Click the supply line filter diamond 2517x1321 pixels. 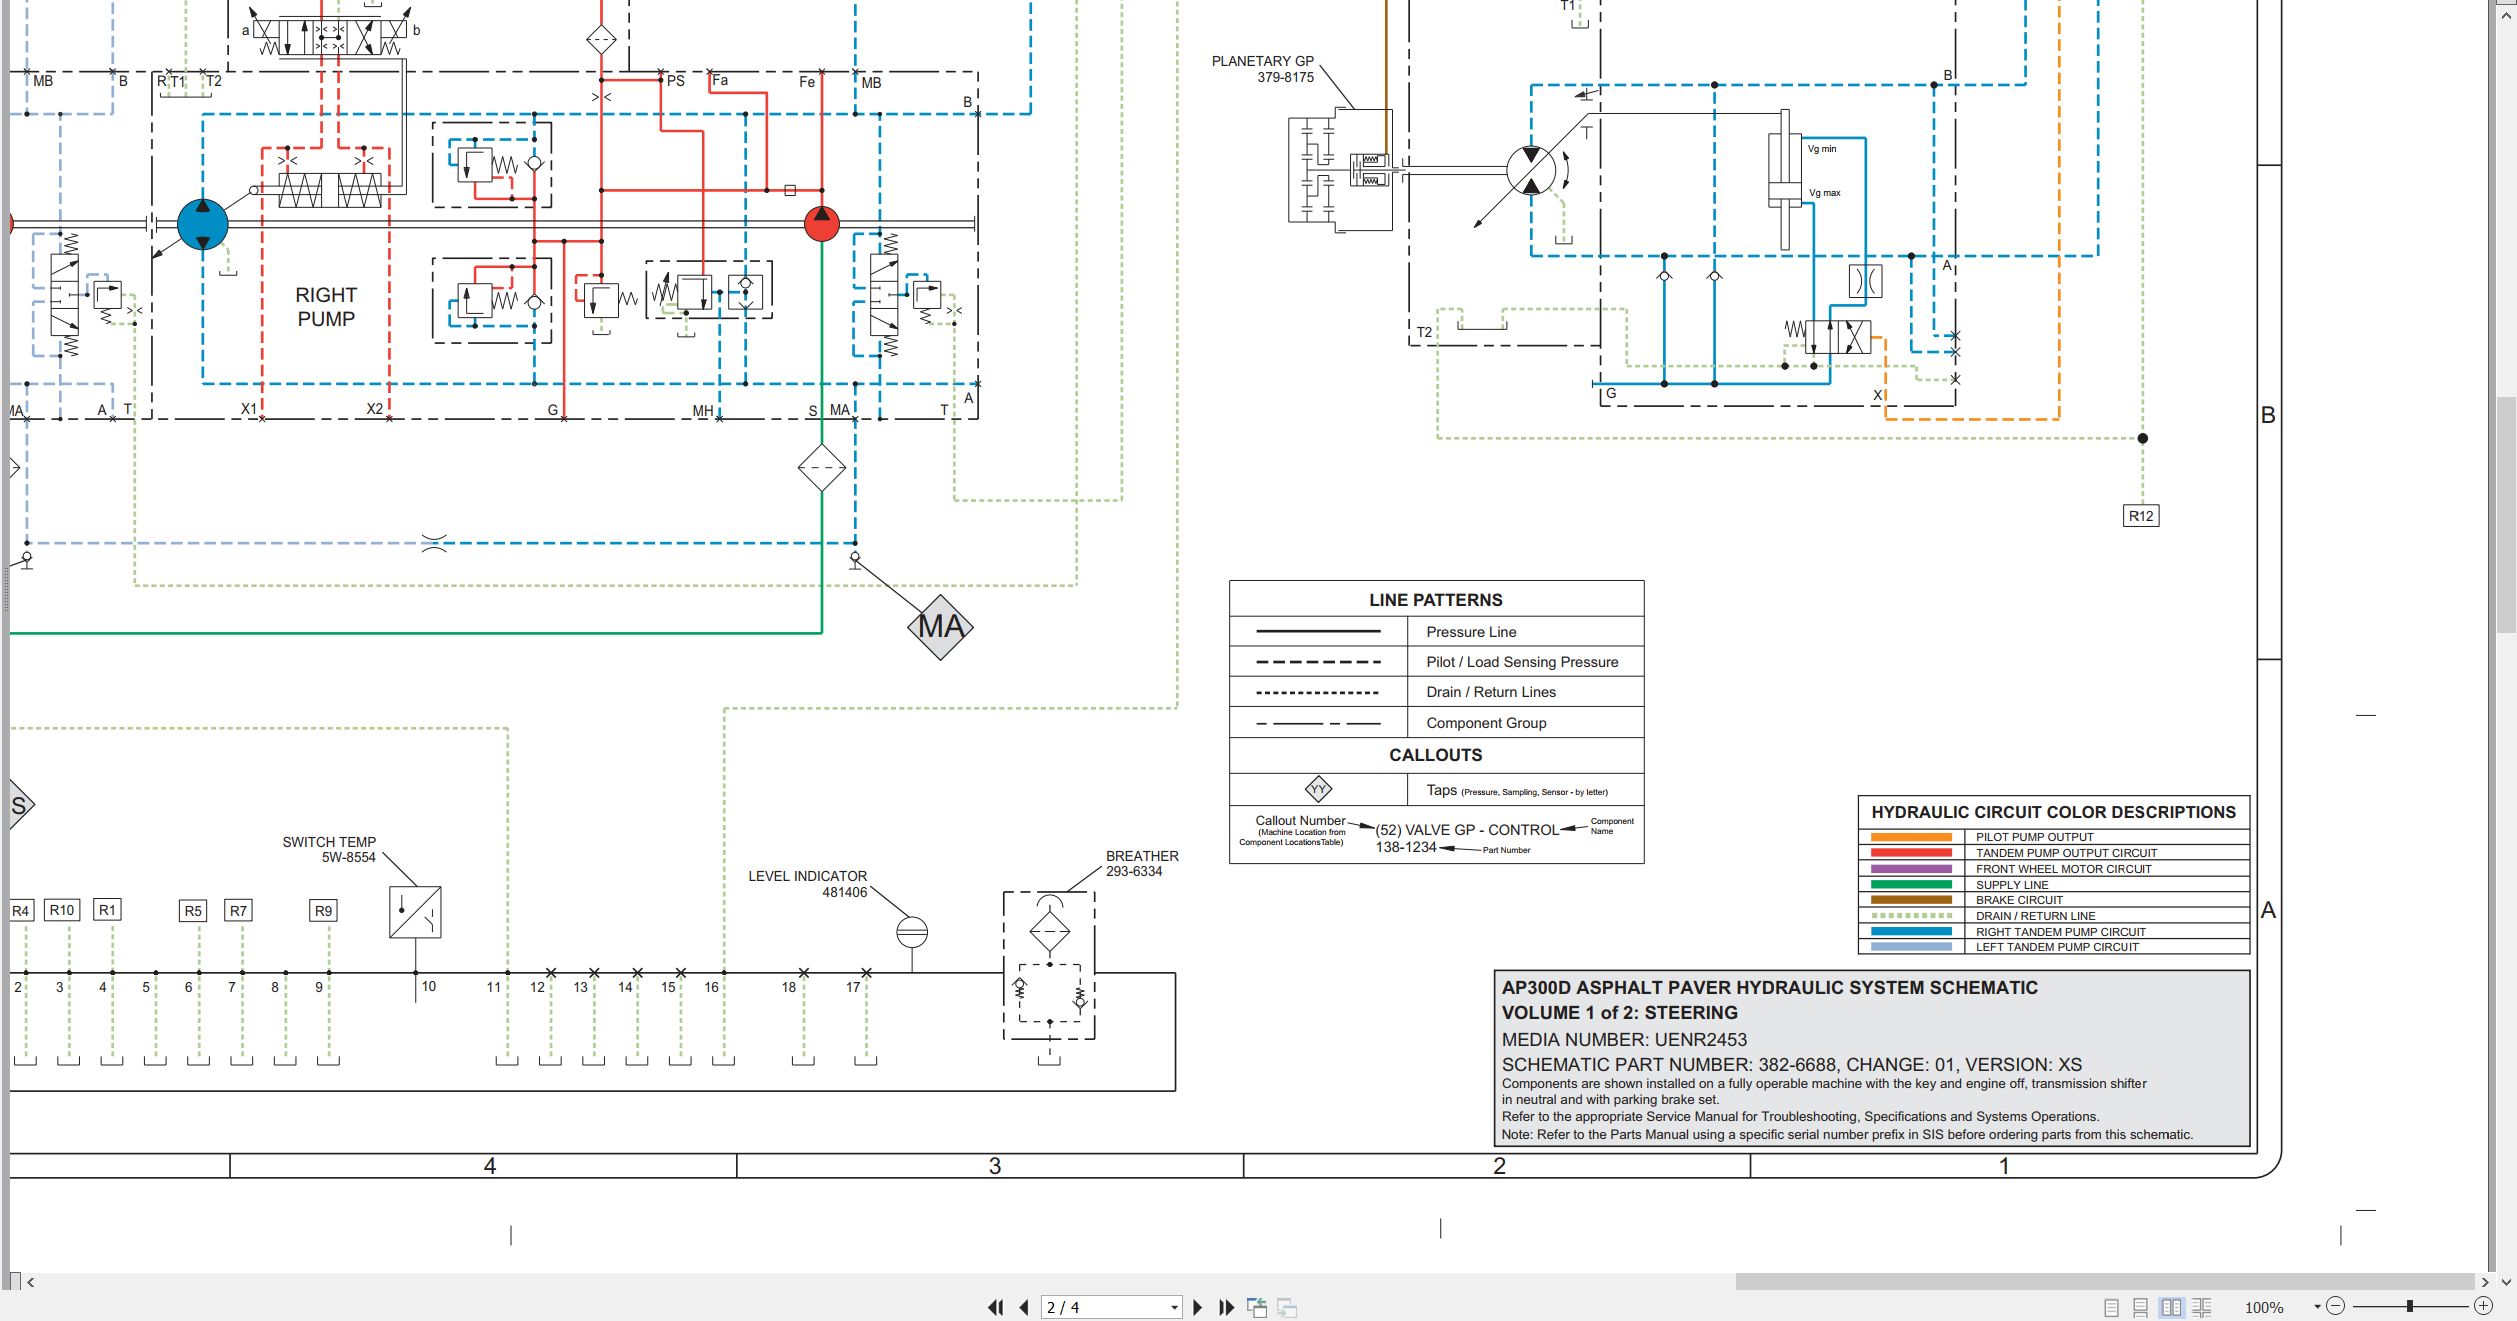pos(822,468)
